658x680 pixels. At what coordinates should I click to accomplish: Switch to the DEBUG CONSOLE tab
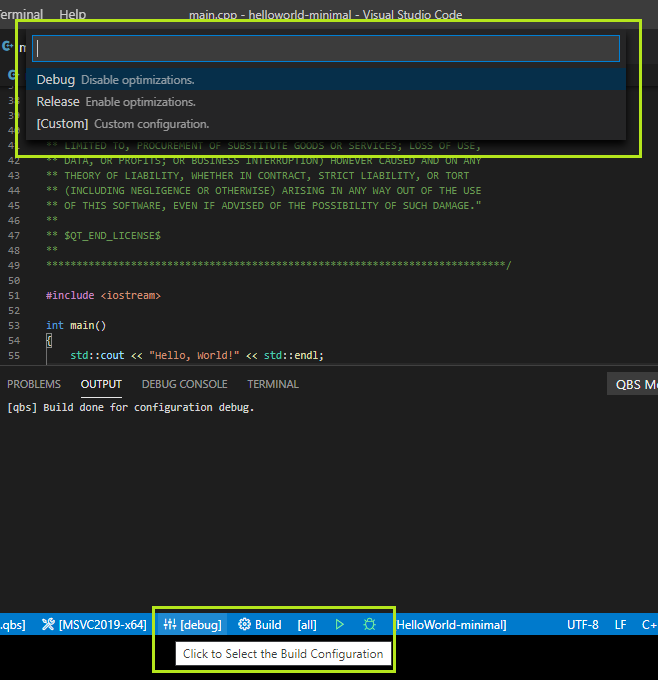pos(184,384)
